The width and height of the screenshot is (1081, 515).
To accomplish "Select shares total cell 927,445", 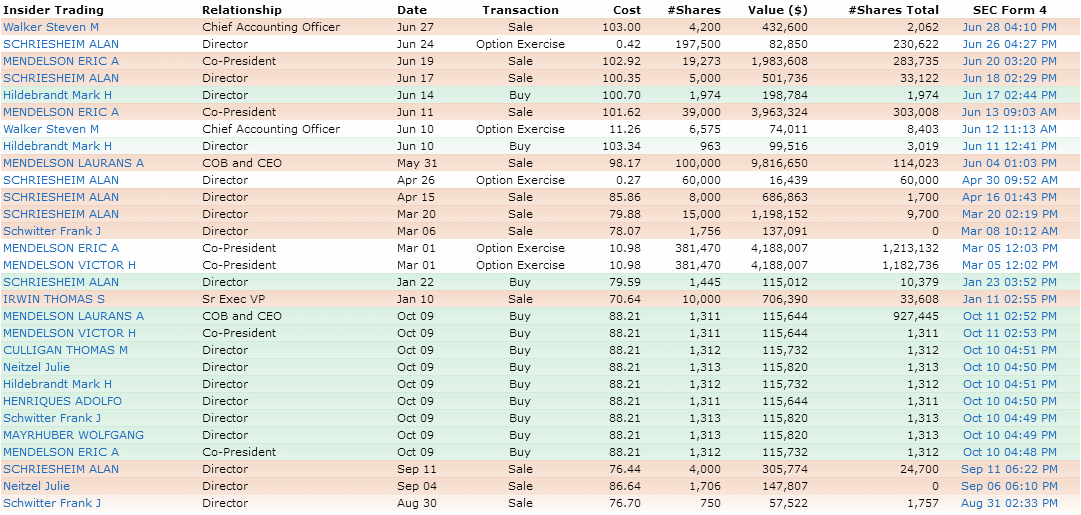I will (918, 316).
